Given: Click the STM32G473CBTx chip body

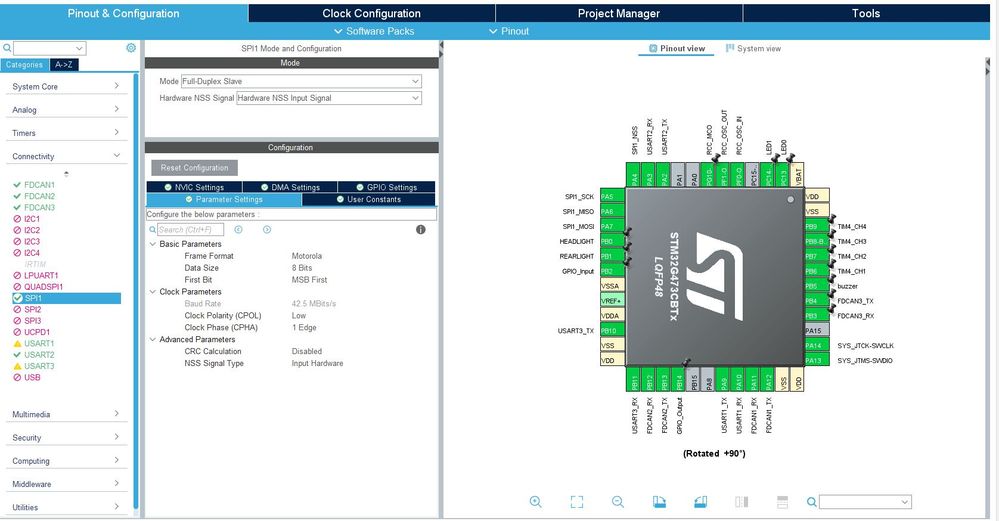Looking at the screenshot, I should (714, 277).
